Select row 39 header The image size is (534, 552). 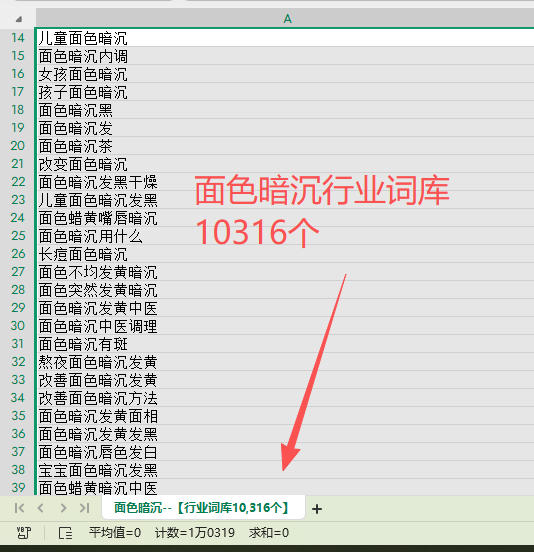[x=18, y=488]
